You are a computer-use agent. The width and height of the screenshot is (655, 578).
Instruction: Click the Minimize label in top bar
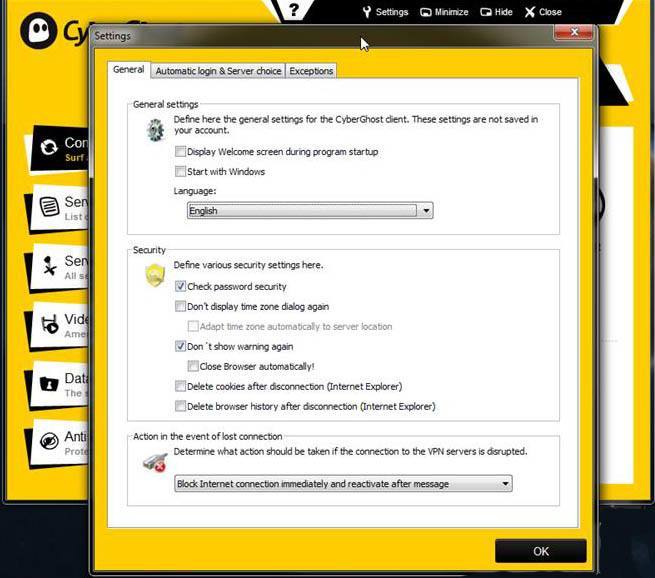(451, 12)
